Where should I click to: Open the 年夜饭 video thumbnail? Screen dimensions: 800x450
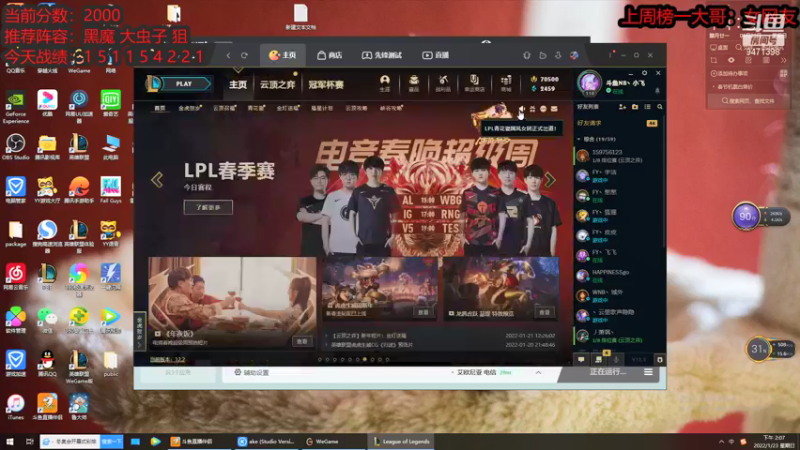tap(232, 302)
